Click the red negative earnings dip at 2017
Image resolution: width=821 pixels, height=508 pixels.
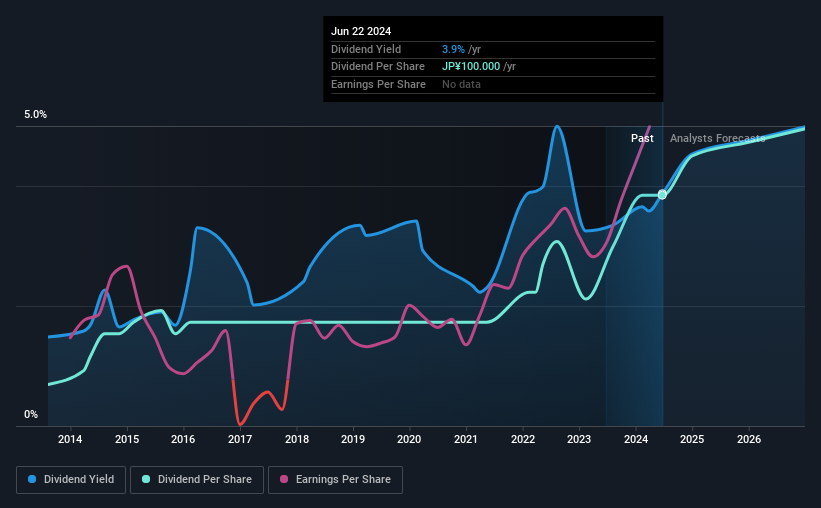240,422
